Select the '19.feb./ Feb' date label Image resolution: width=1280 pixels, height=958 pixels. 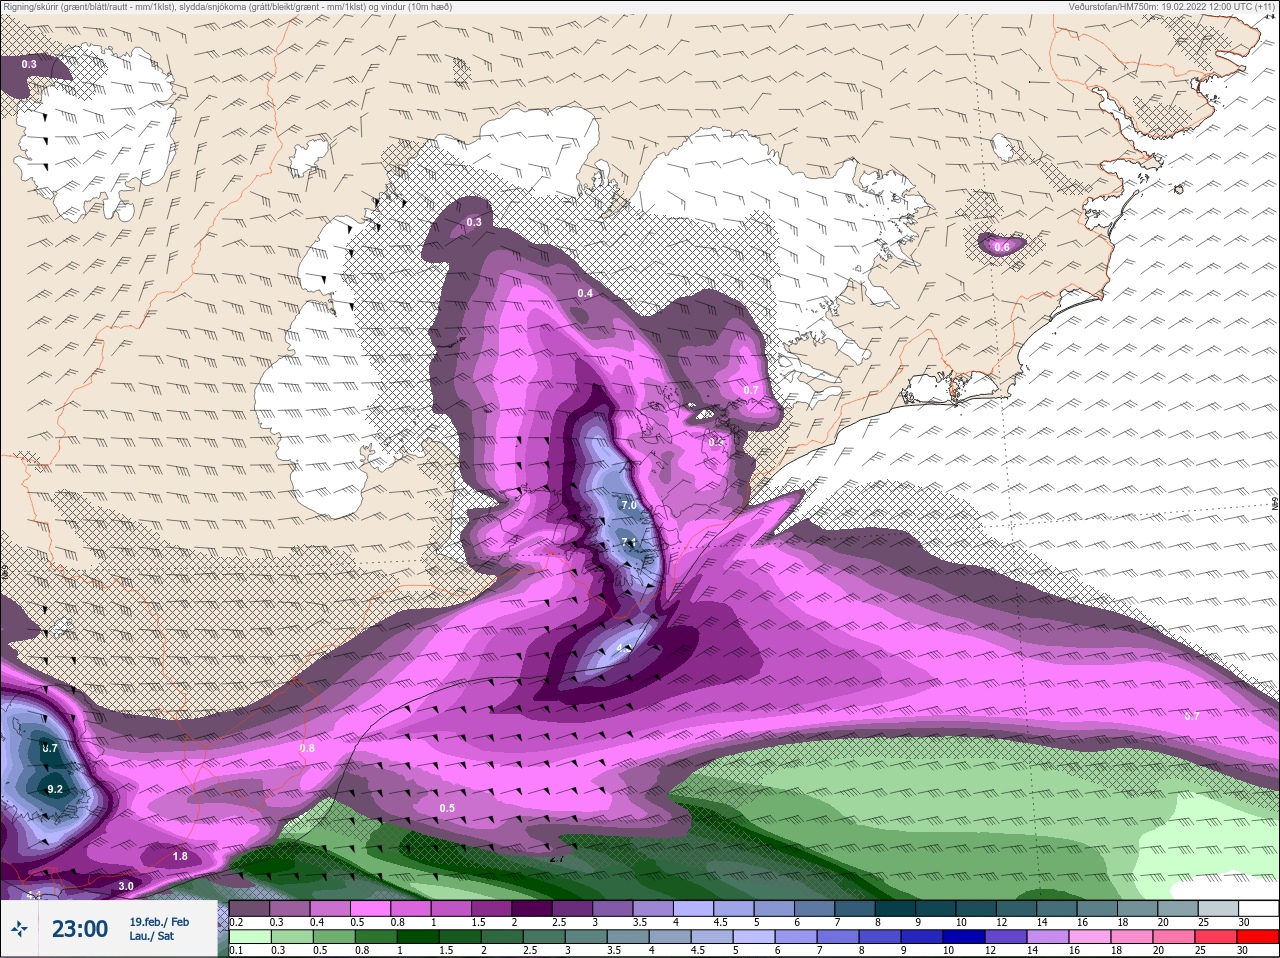pos(159,921)
